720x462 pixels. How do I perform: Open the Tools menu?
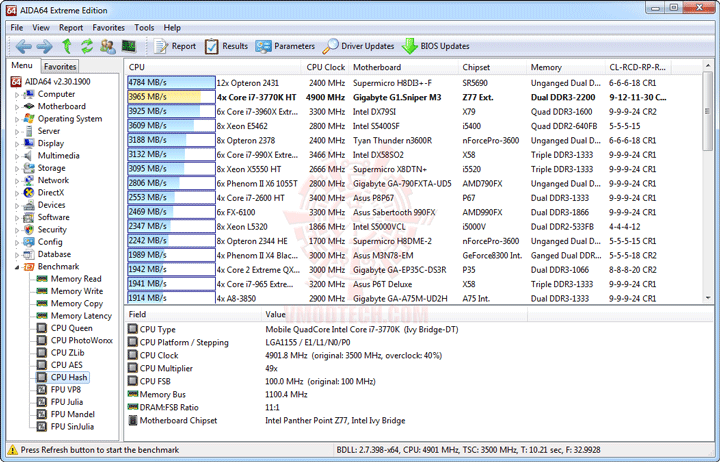pyautogui.click(x=144, y=28)
